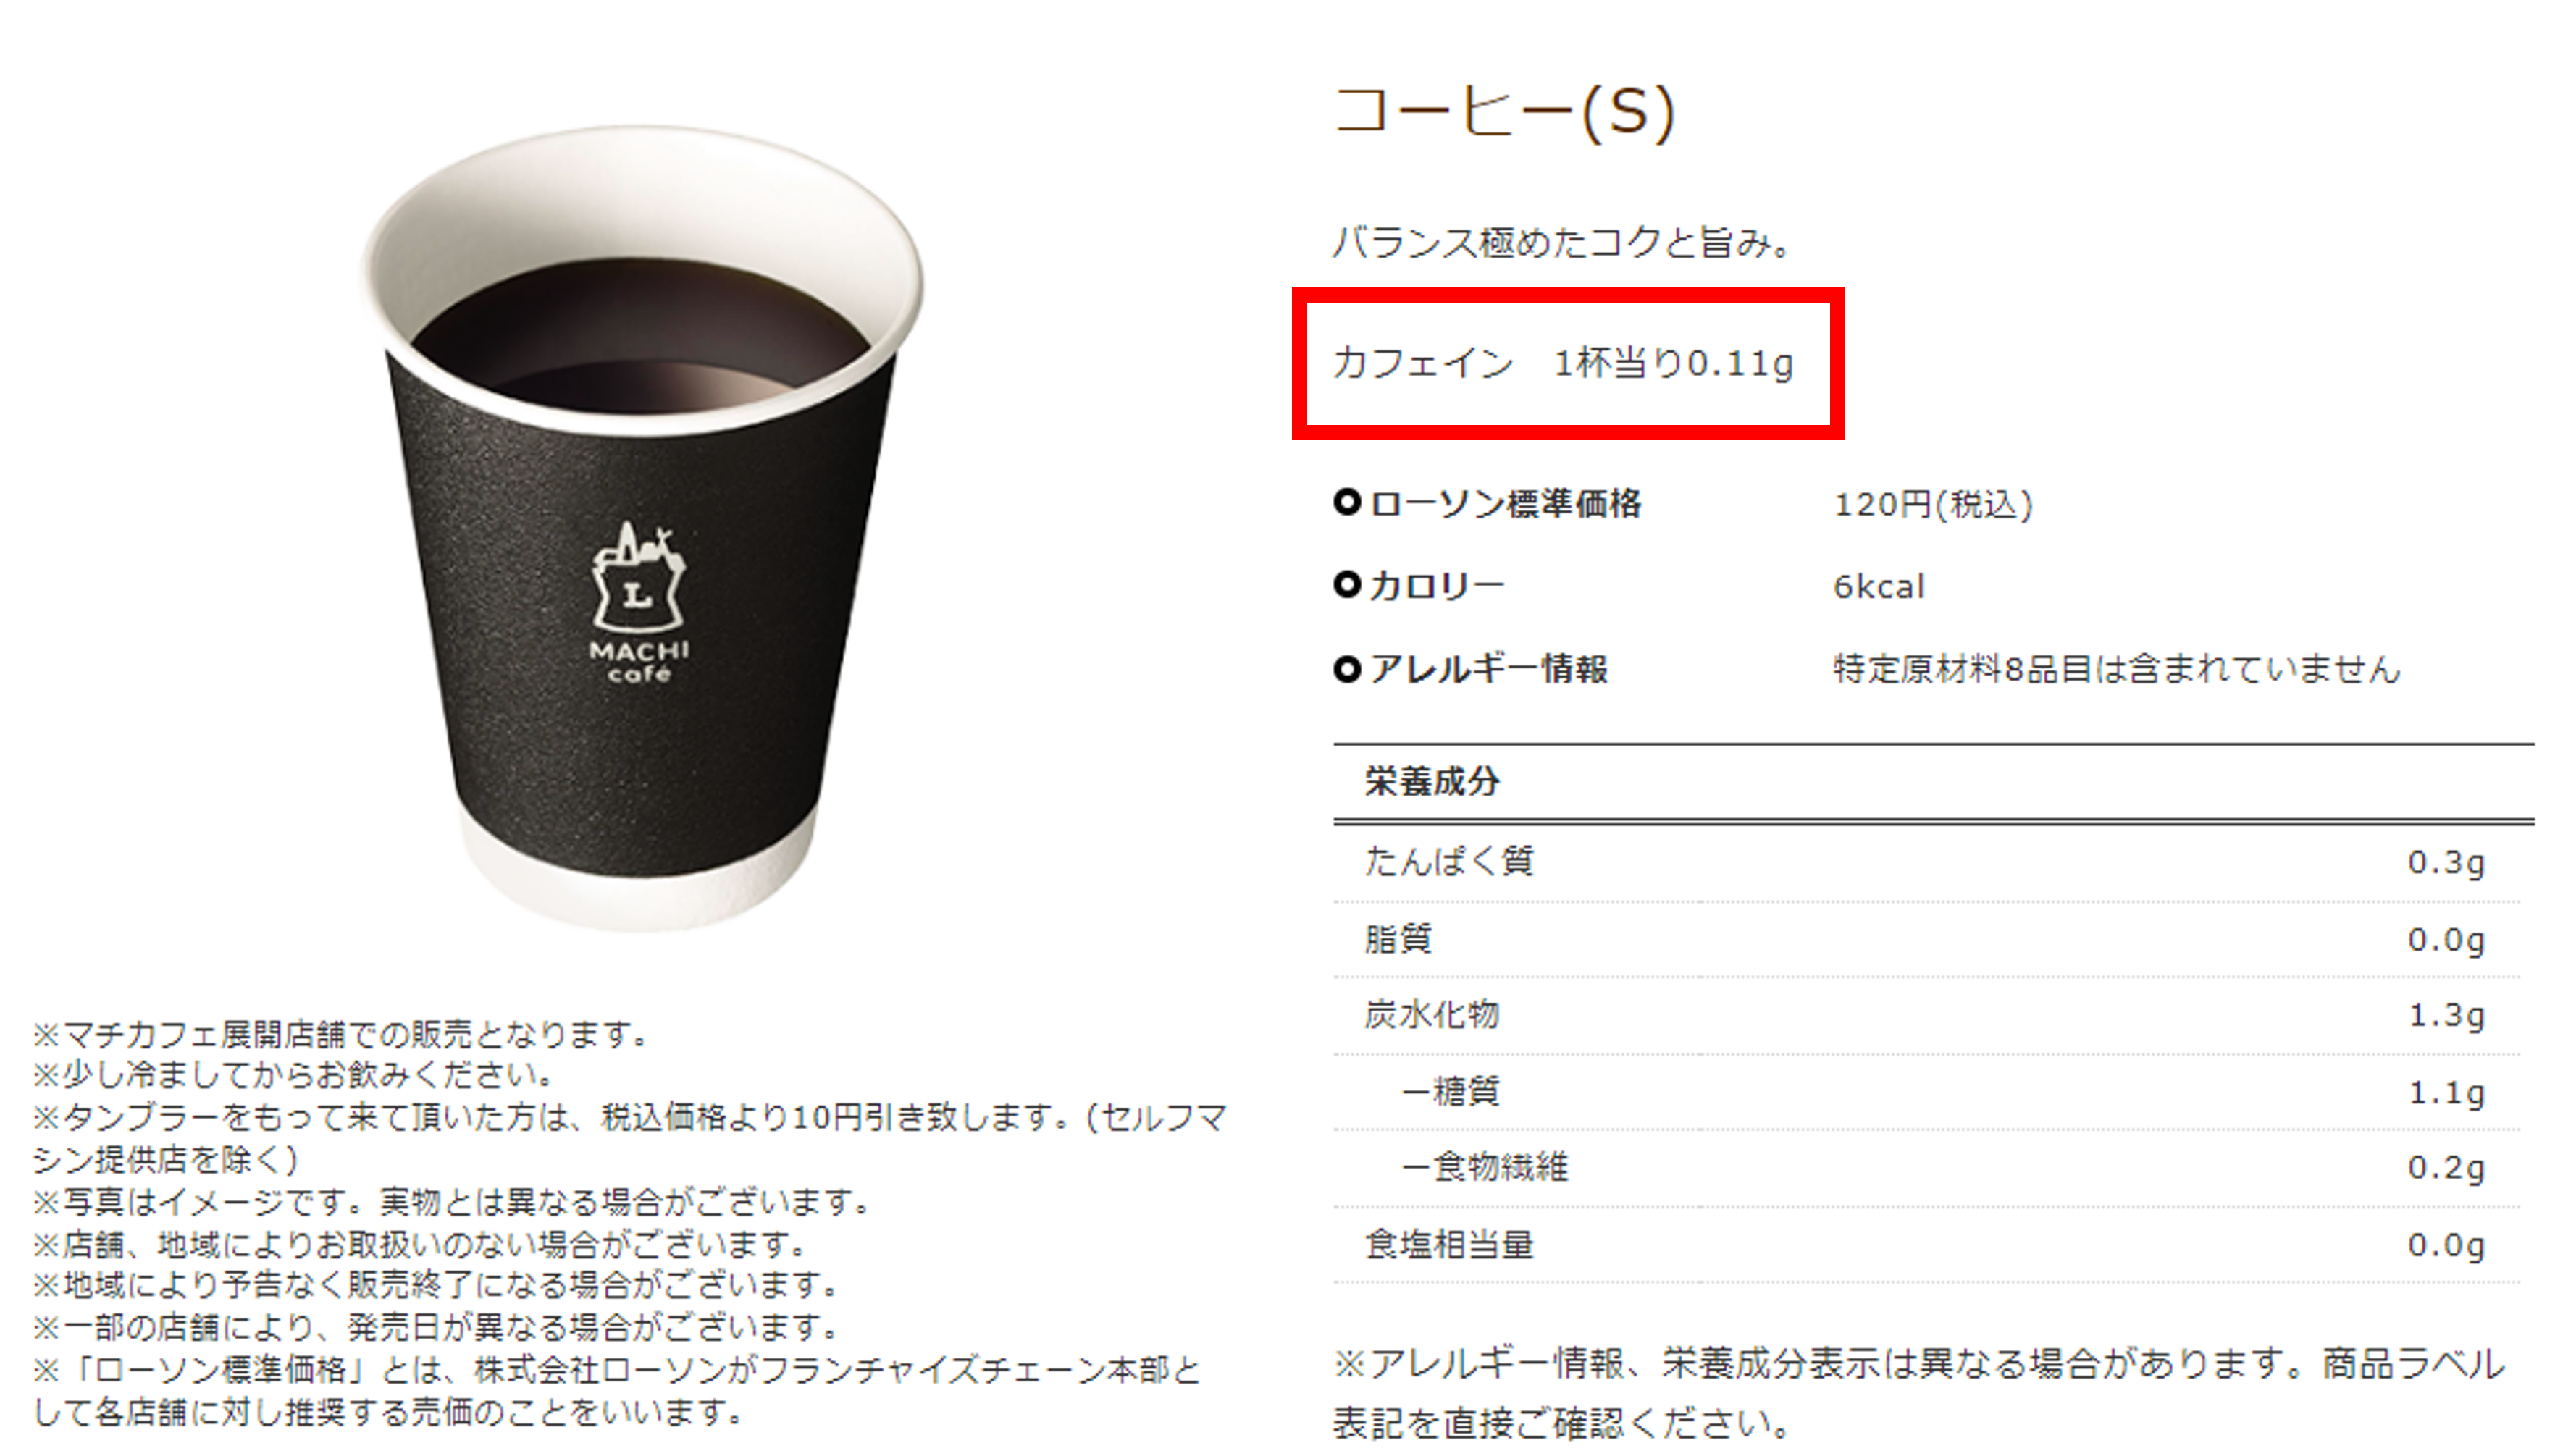
Task: Click the タンブラー 10円引き note
Action: [x=630, y=1138]
